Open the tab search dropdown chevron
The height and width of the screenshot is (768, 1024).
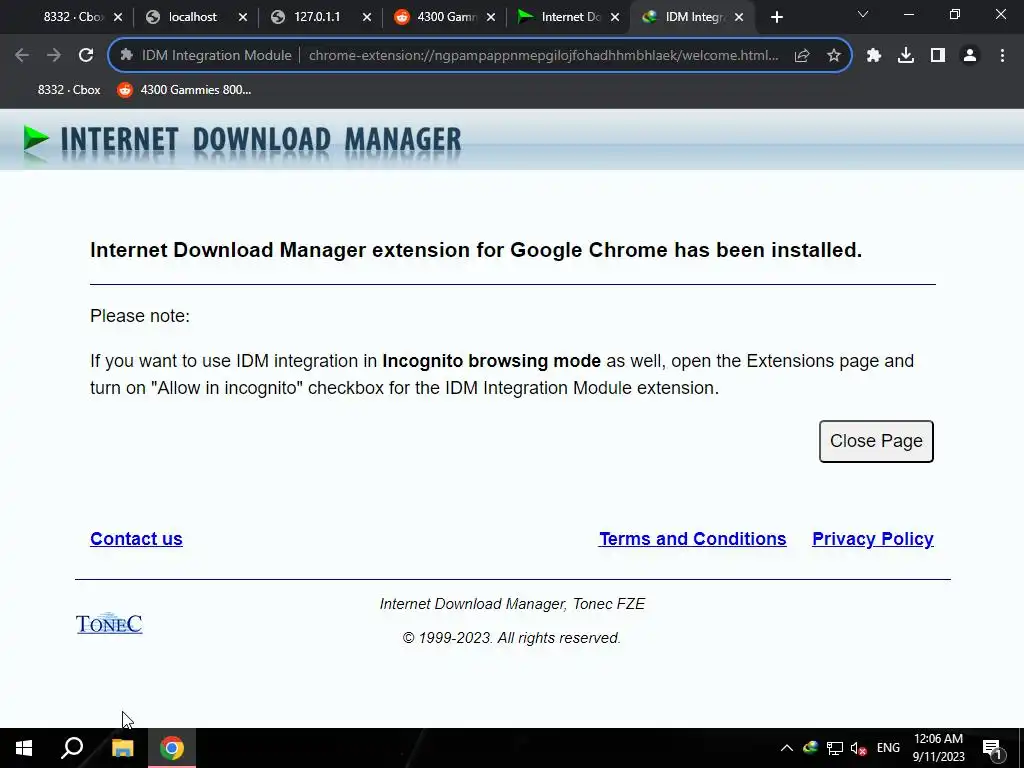863,14
